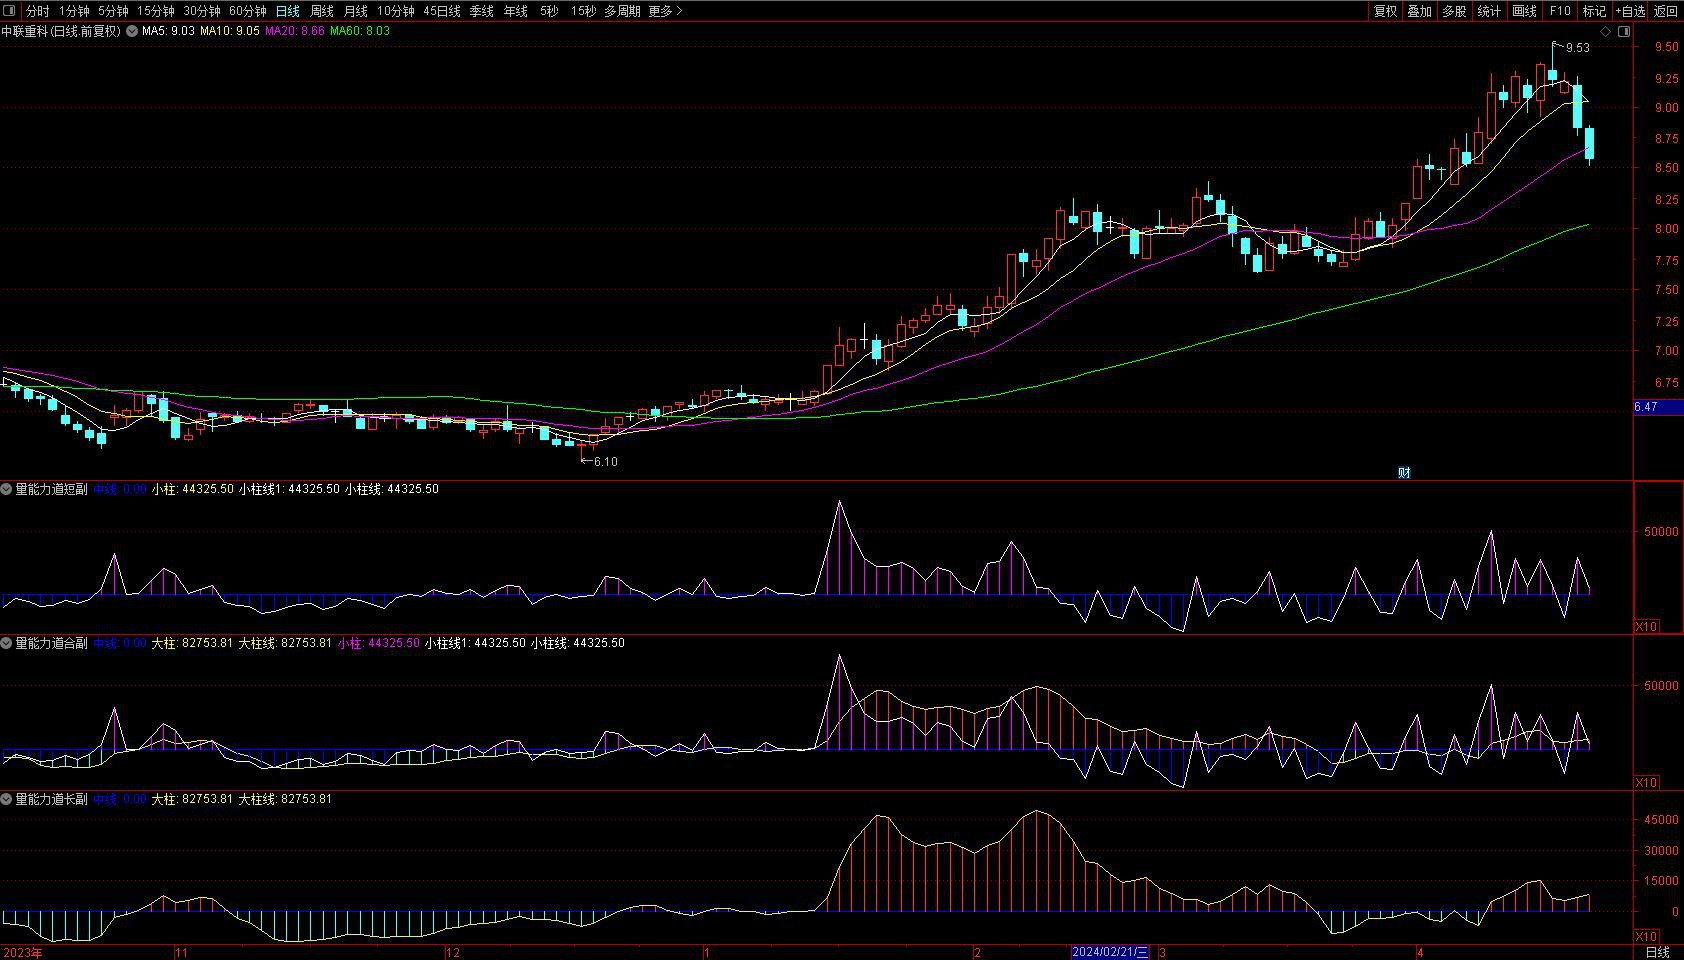Click the 6.10 low price label
The image size is (1684, 960).
606,462
